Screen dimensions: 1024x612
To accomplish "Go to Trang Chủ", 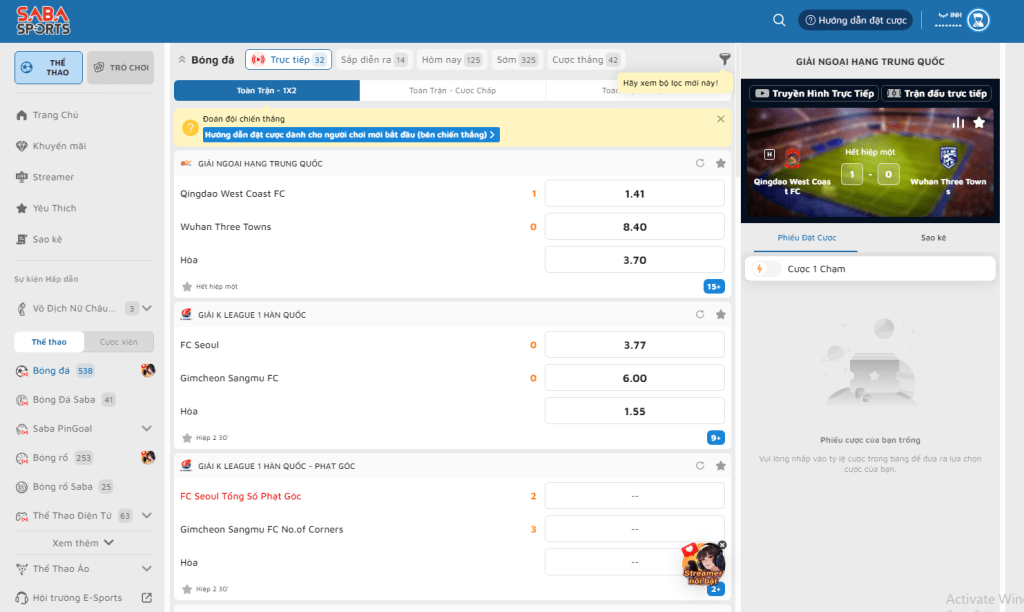I will pos(56,115).
